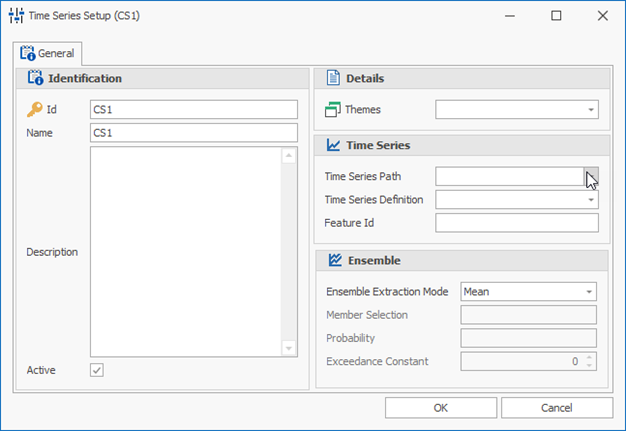Click the Themes stacked-windows icon
This screenshot has height=431, width=626.
(x=333, y=109)
